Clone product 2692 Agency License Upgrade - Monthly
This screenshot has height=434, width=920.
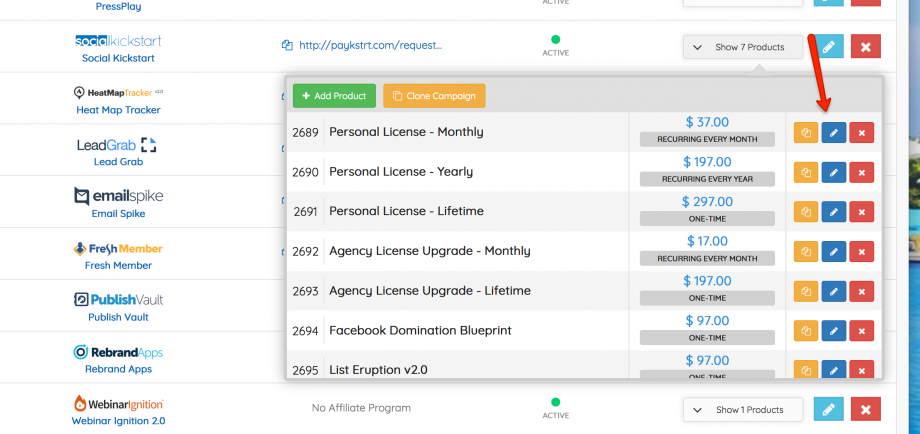806,252
